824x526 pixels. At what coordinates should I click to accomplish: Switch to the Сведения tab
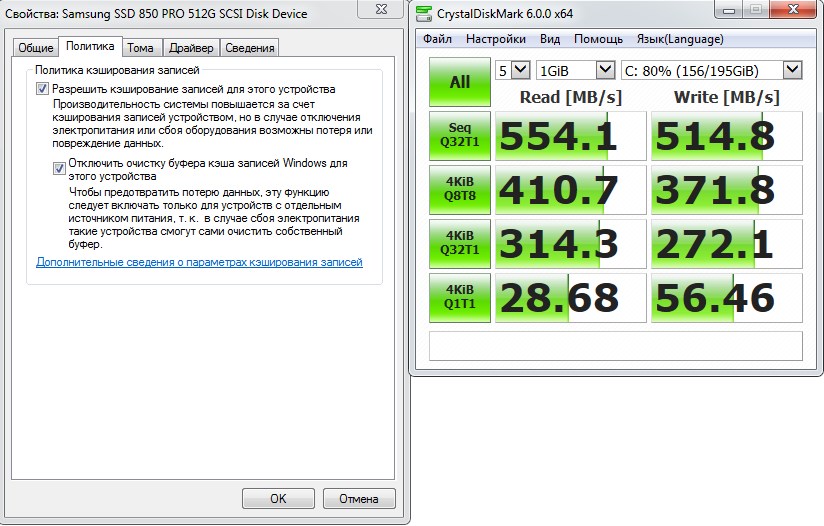[x=250, y=48]
